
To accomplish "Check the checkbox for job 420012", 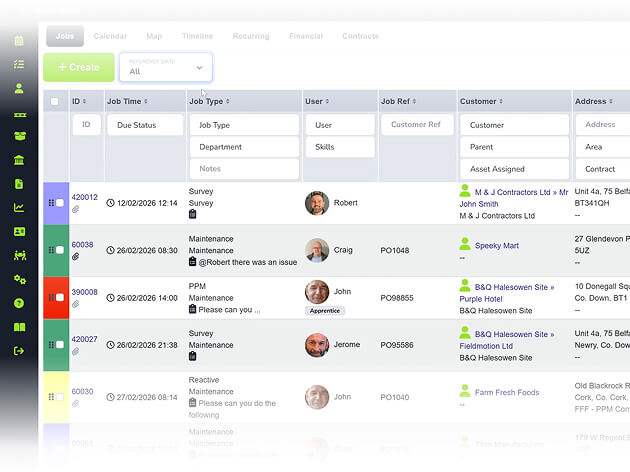I will click(x=60, y=203).
